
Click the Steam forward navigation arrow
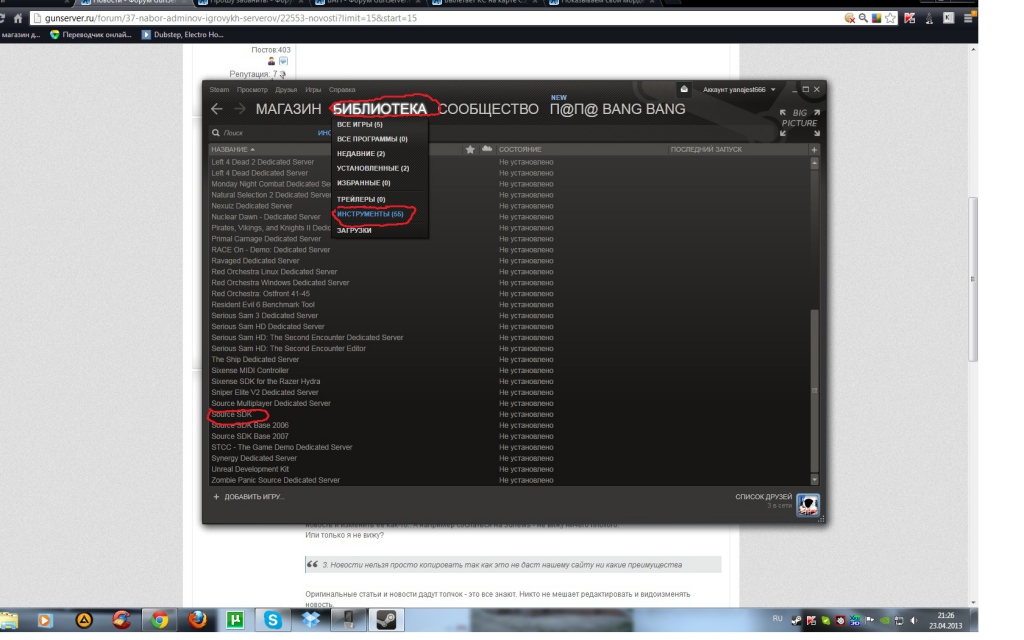point(240,109)
